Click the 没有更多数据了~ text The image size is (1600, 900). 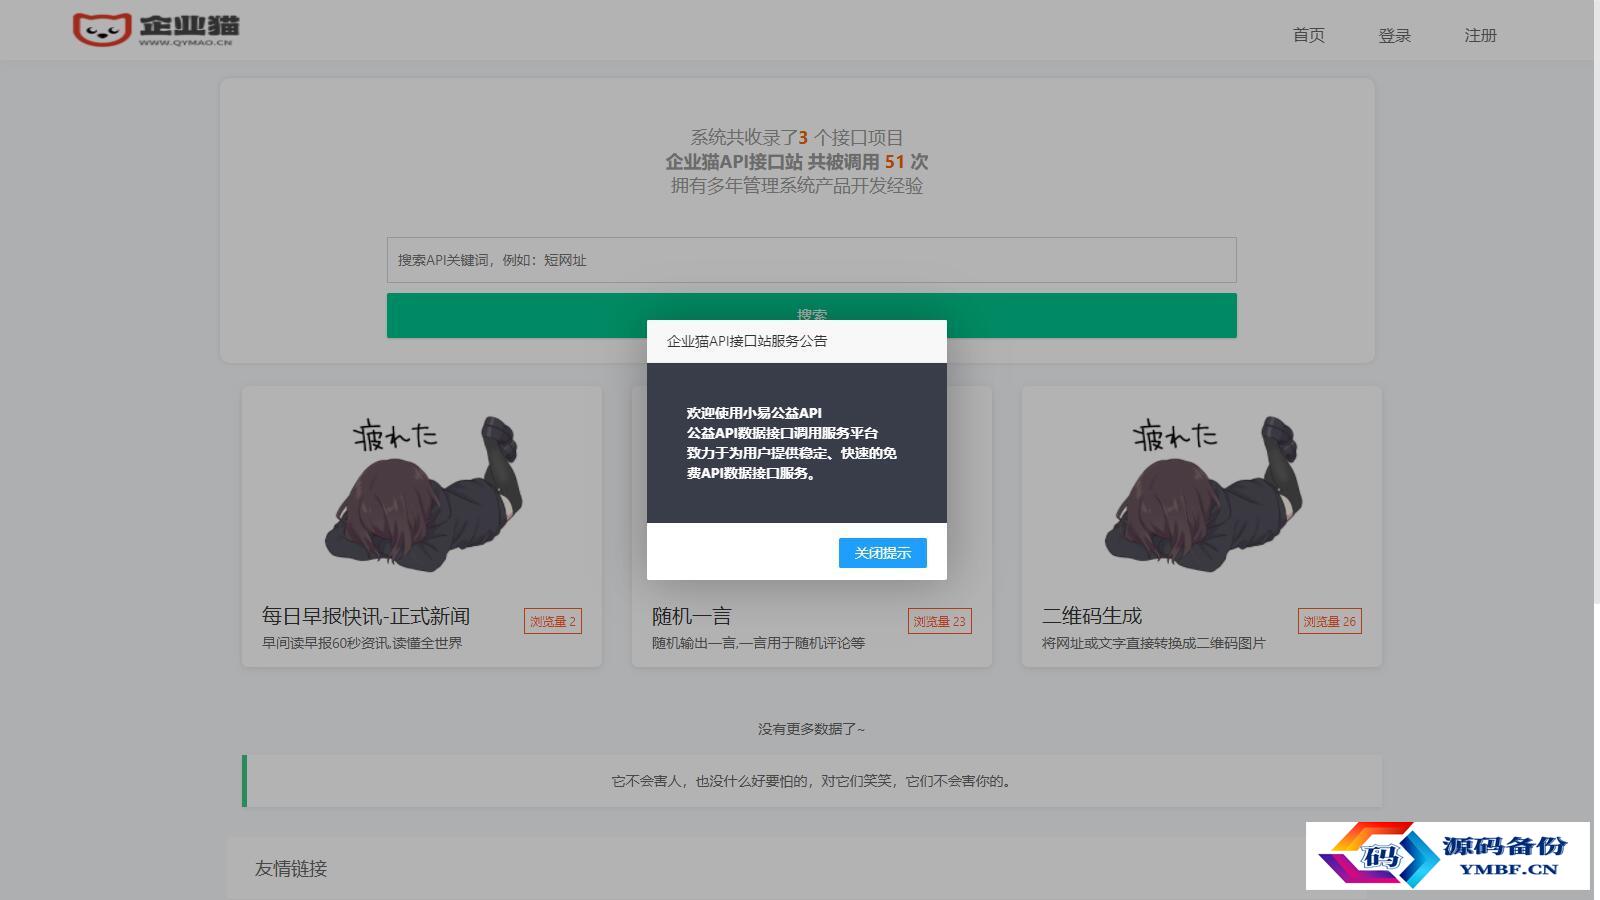click(x=811, y=729)
